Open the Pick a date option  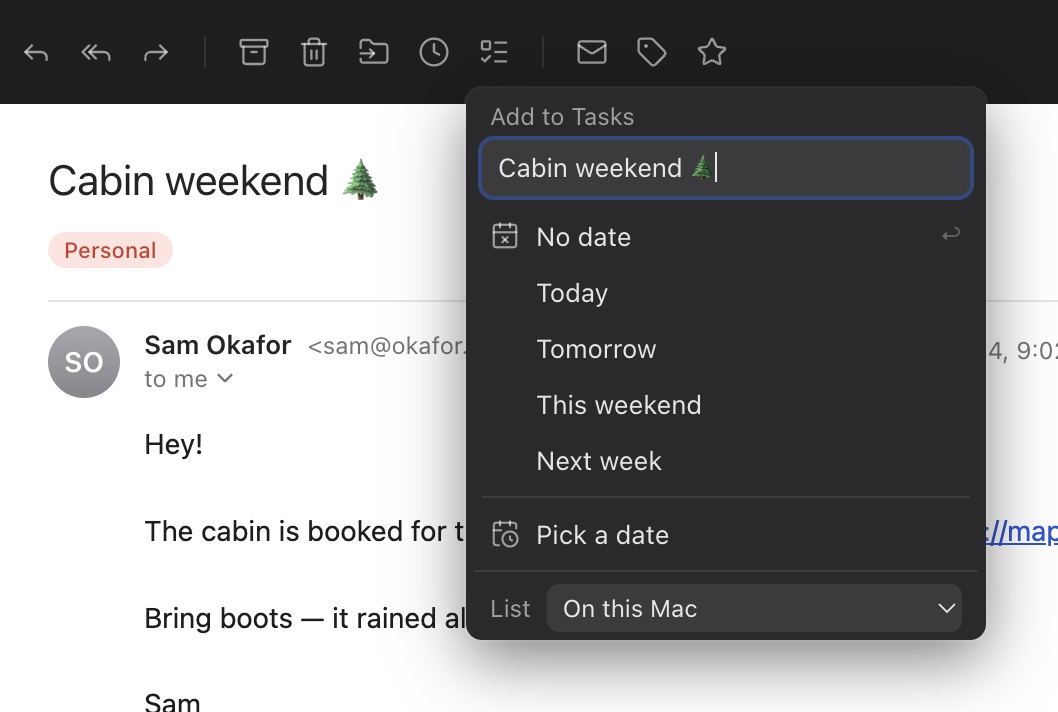(x=726, y=535)
